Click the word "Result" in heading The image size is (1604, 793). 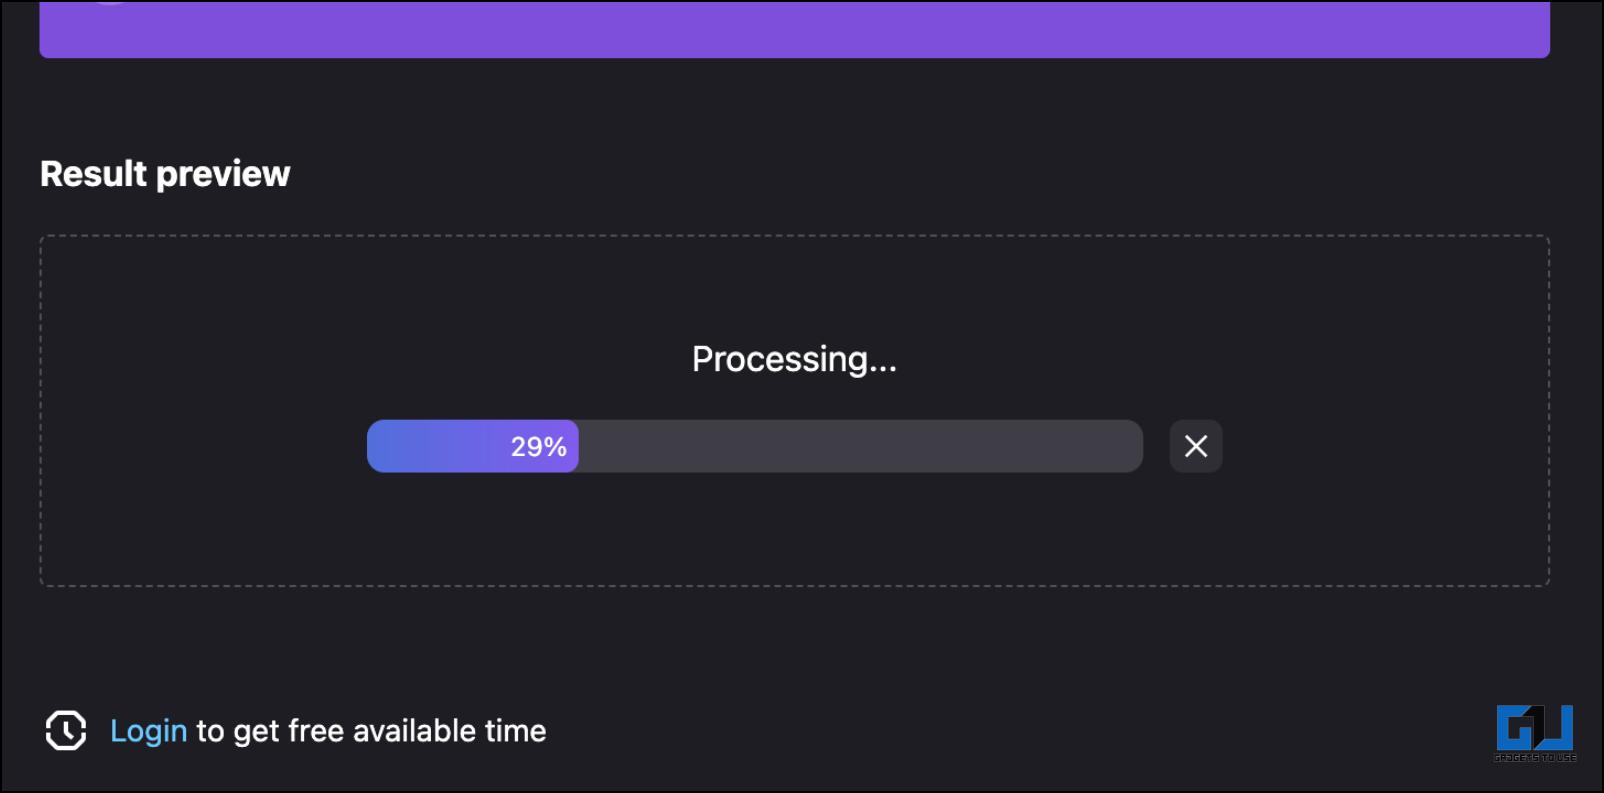(x=94, y=174)
